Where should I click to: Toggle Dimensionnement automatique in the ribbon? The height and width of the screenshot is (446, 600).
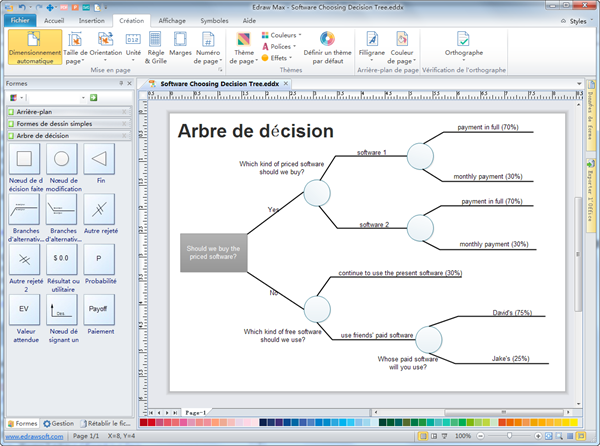click(x=32, y=47)
